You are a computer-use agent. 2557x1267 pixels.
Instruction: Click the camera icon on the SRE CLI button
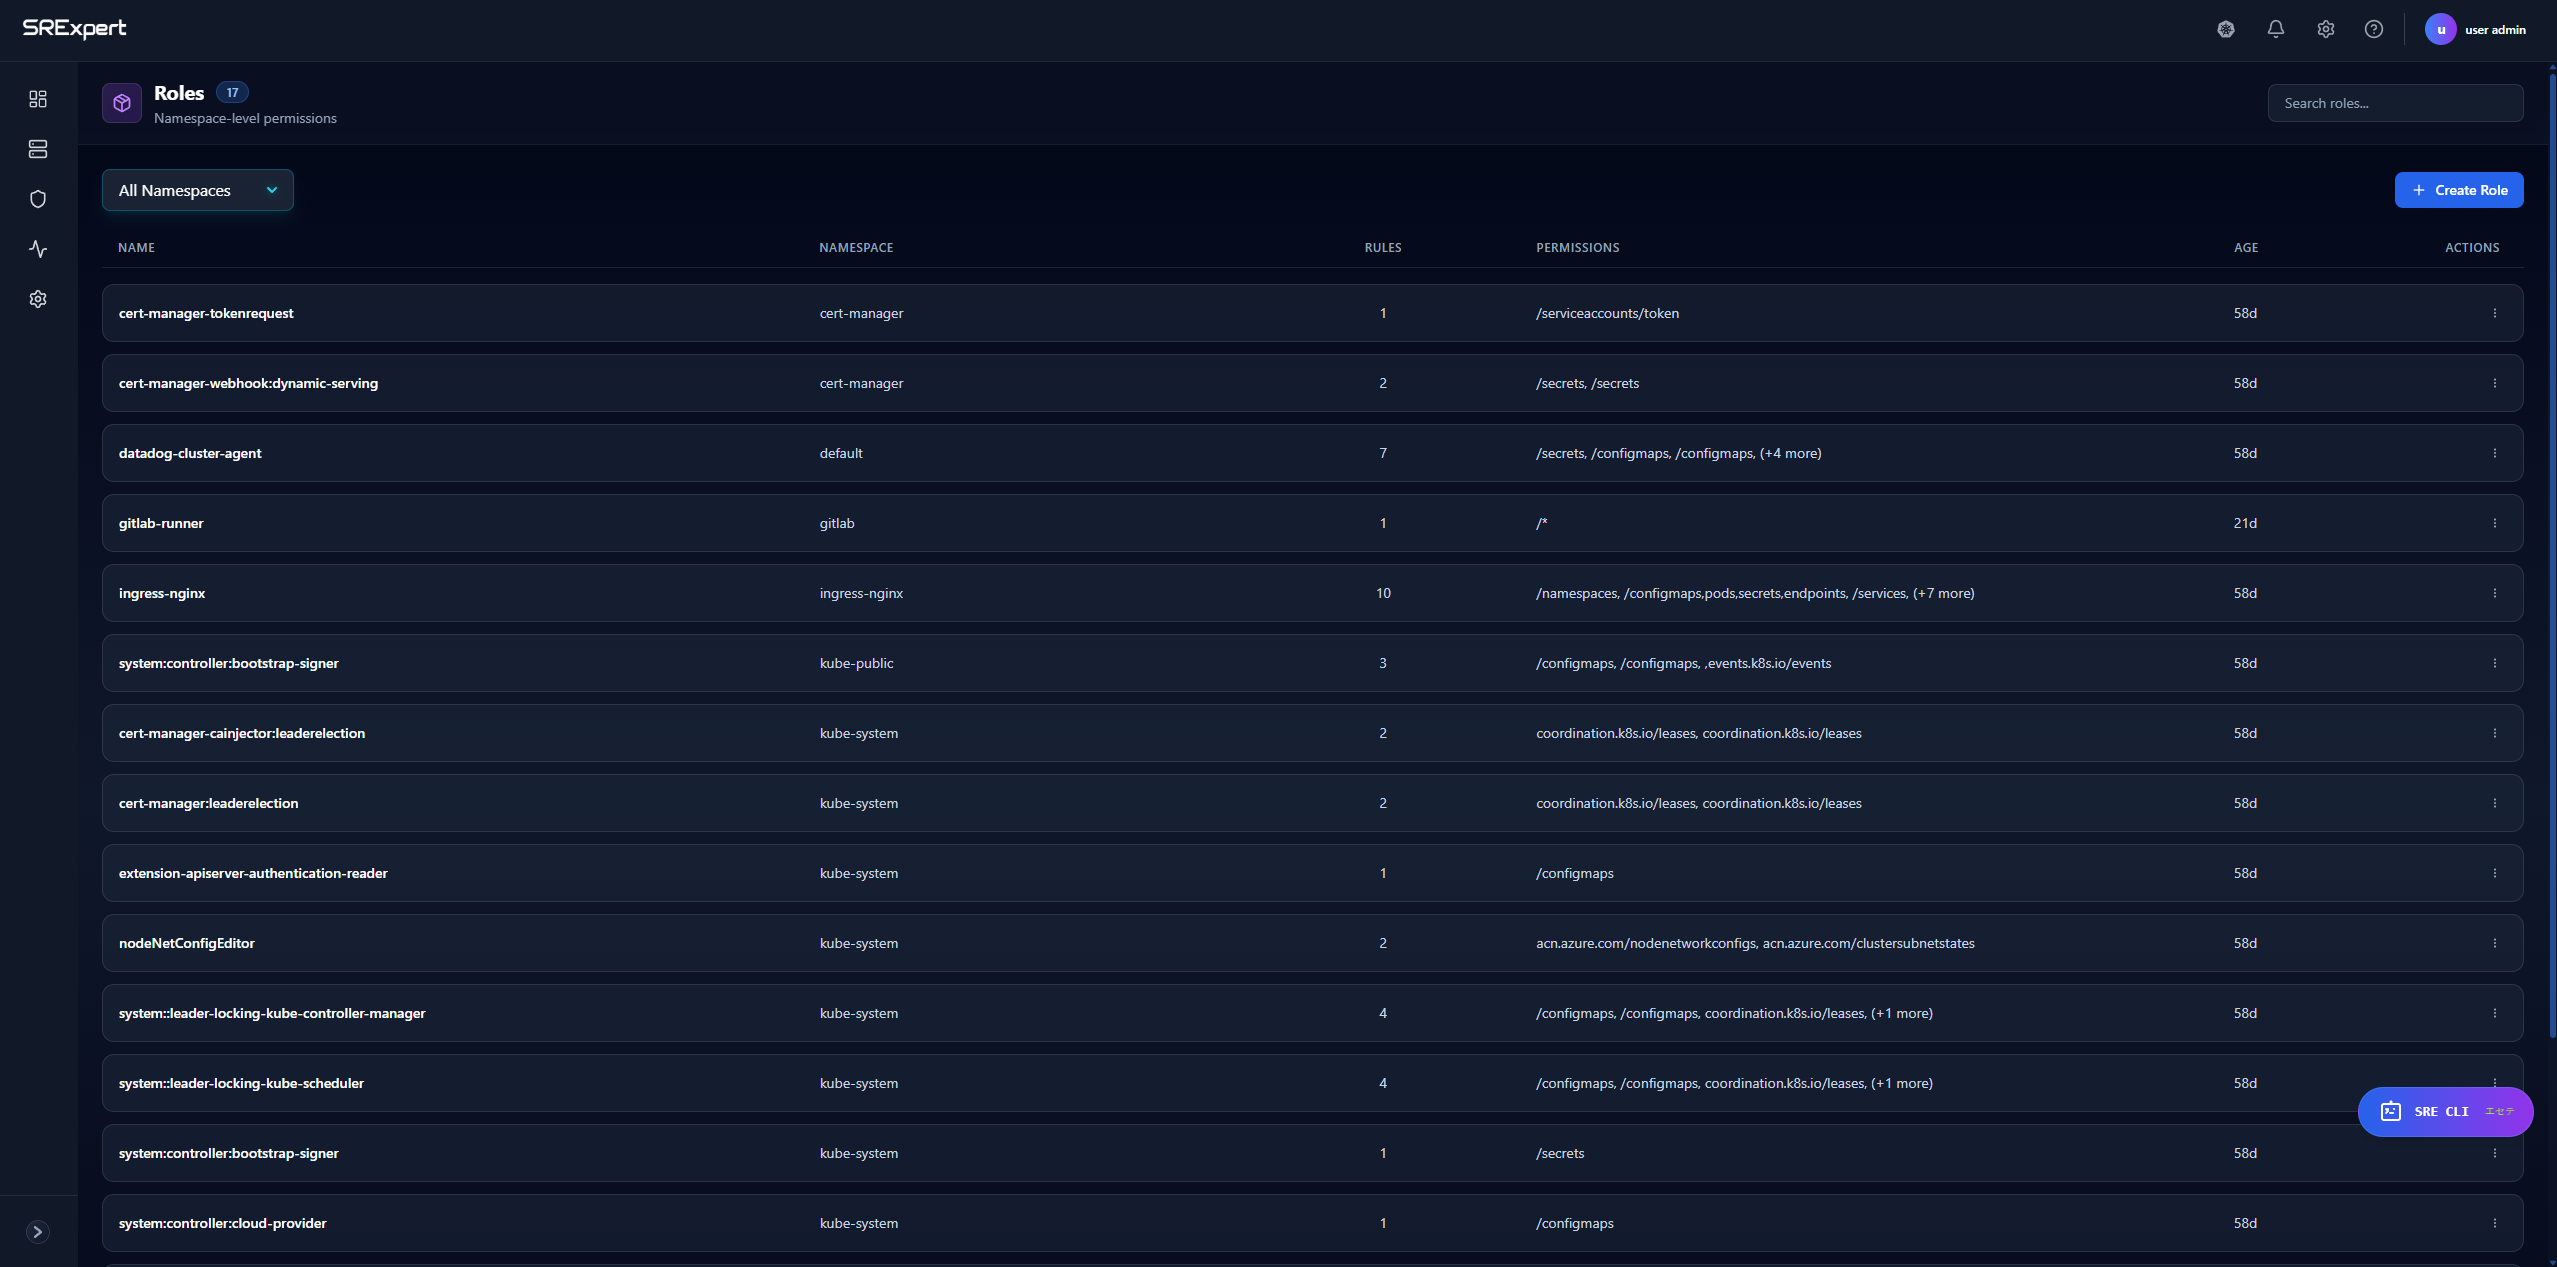tap(2390, 1111)
